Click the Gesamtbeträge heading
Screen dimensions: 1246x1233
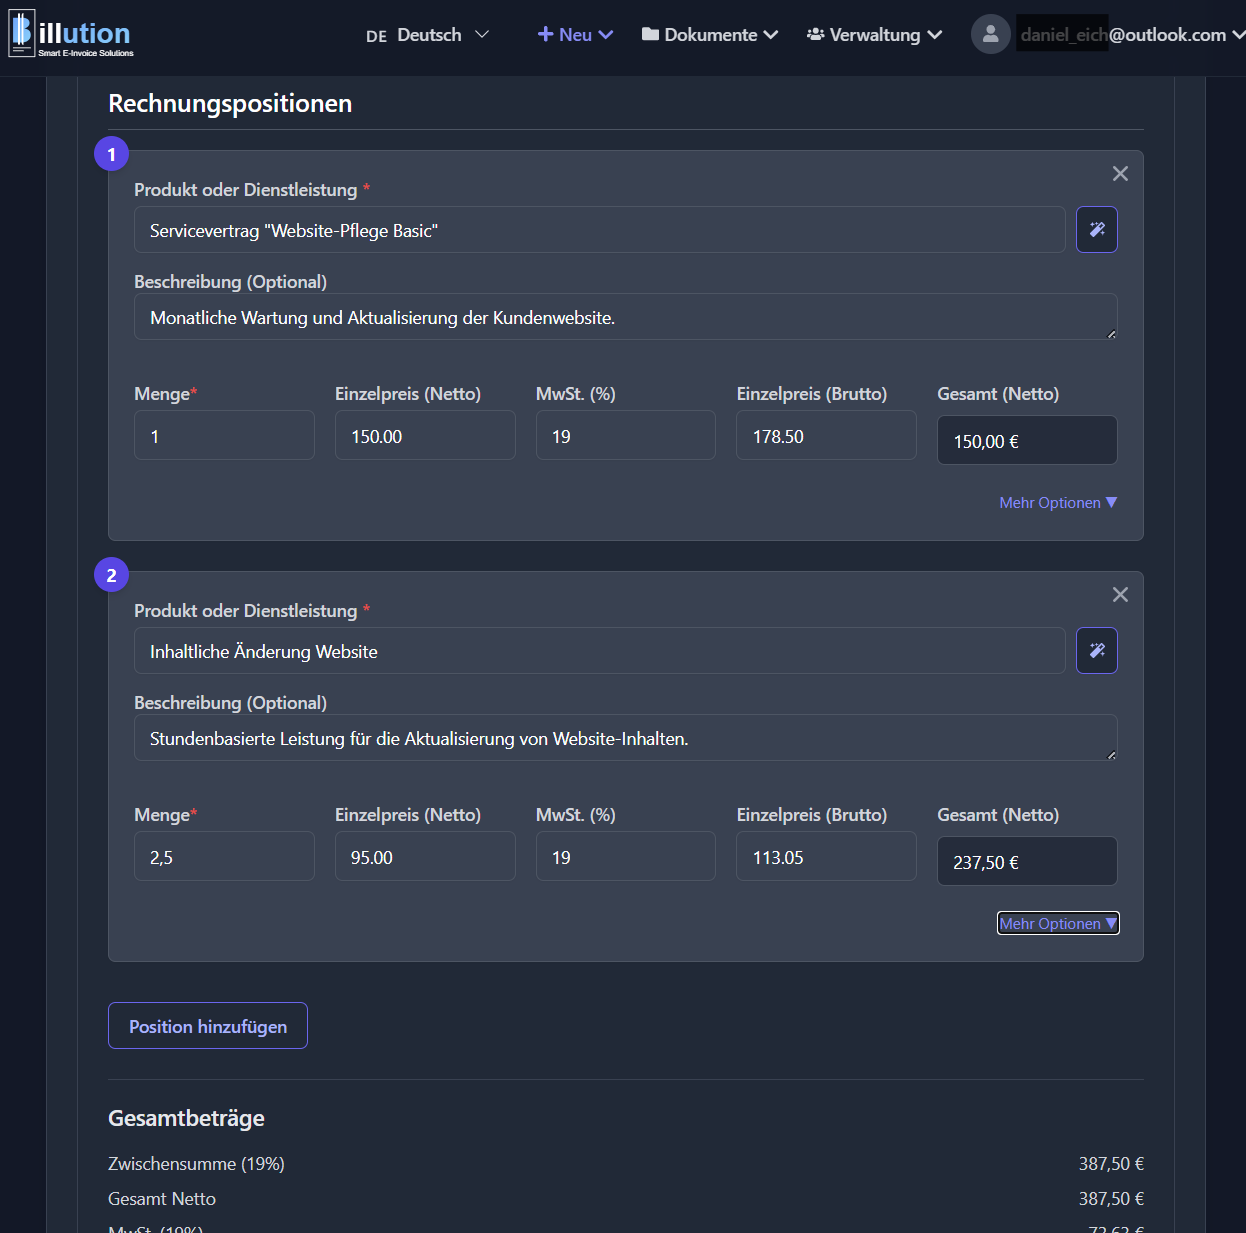click(x=186, y=1118)
